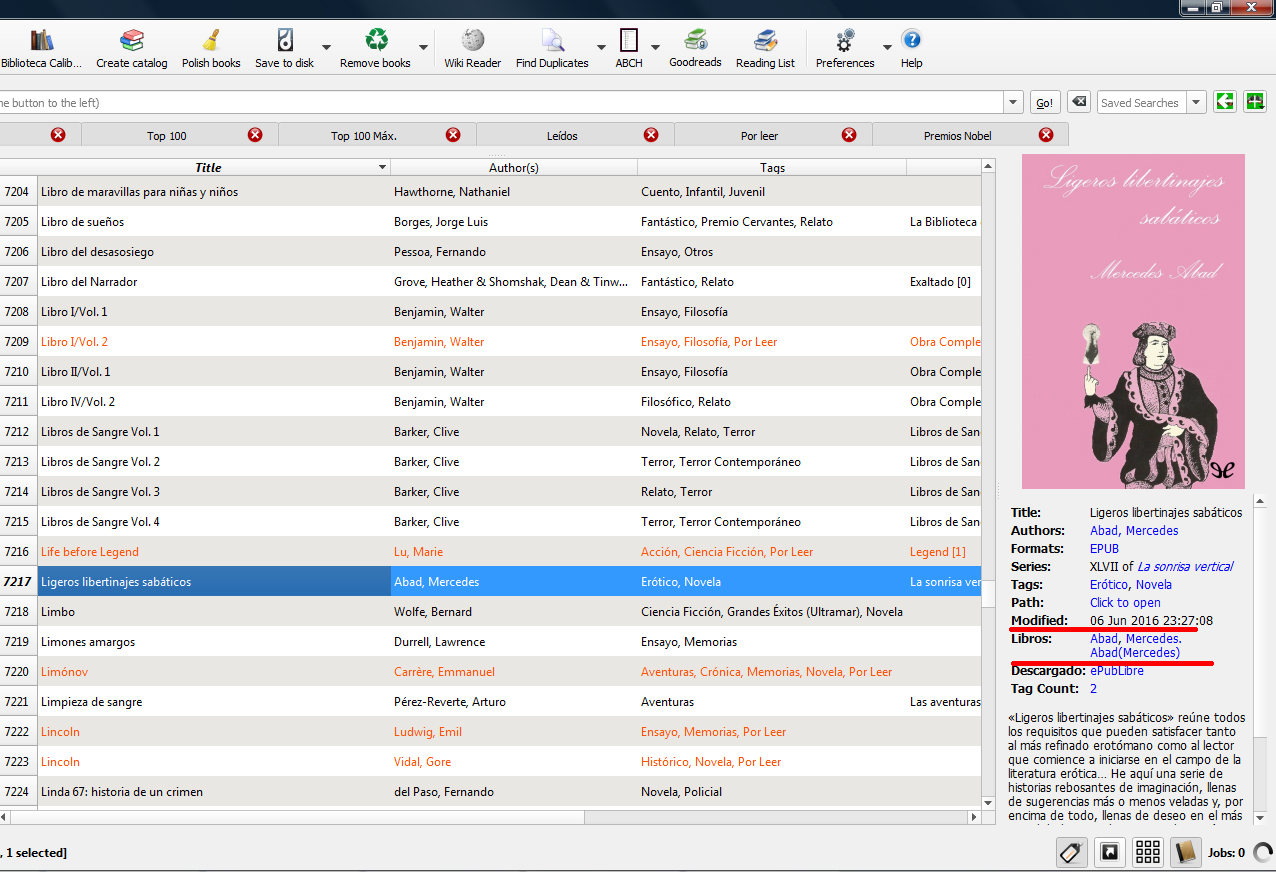Expand the Save to disk dropdown arrow
The image size is (1276, 872).
[326, 48]
